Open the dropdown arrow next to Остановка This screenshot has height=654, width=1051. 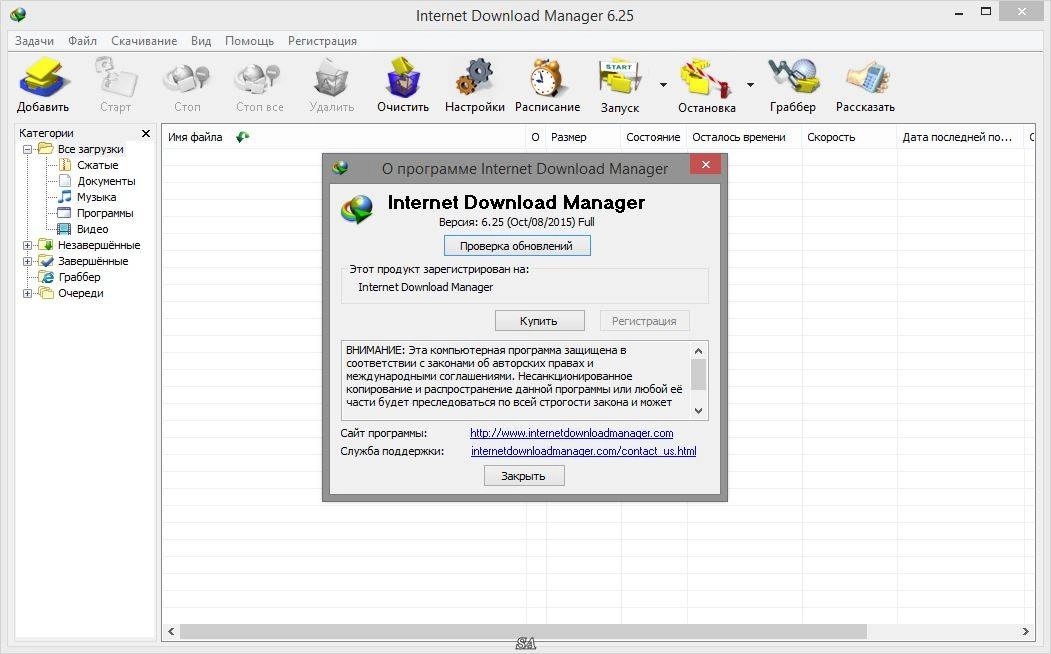point(750,85)
